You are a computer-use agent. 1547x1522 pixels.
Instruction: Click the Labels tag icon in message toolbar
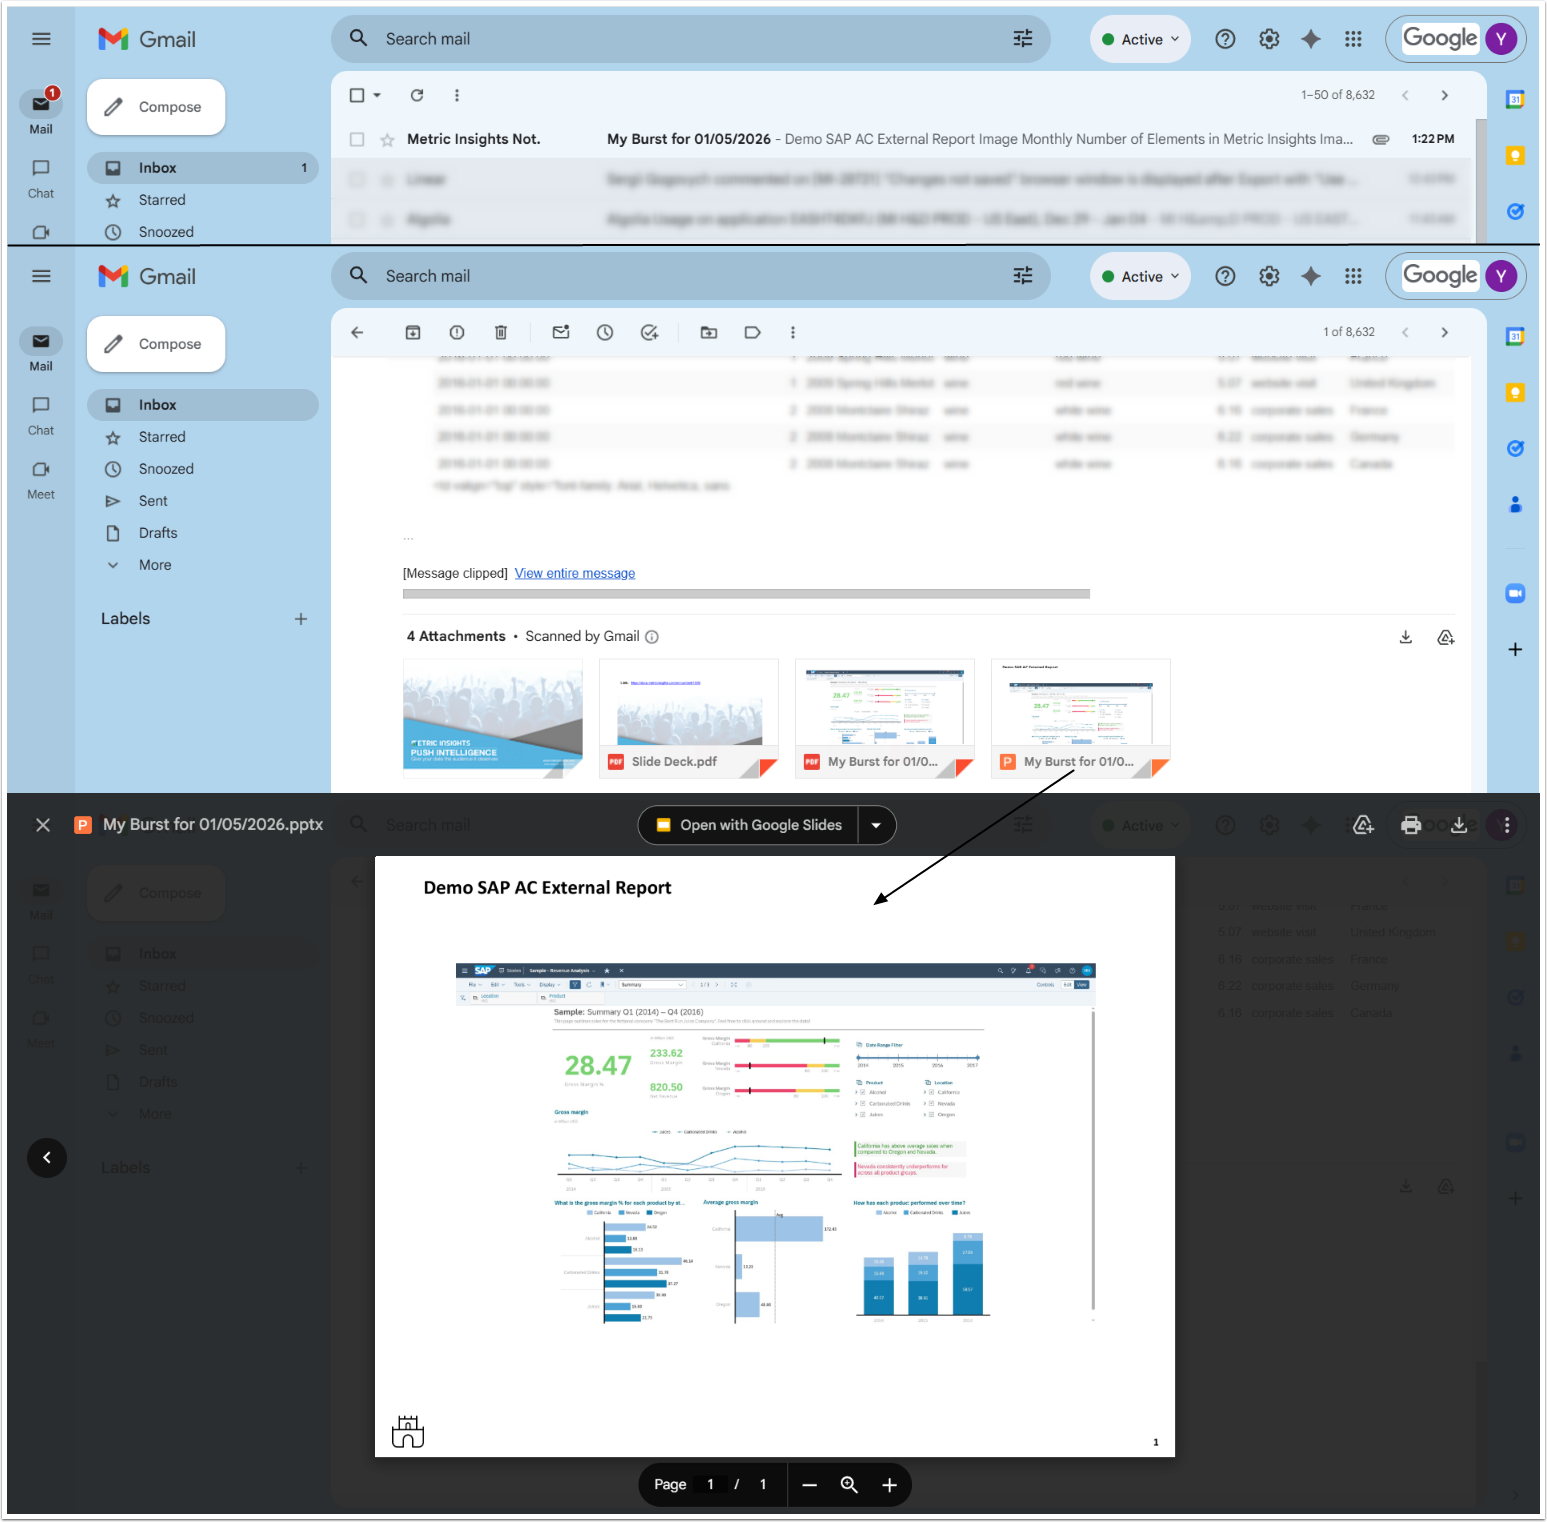click(x=753, y=332)
